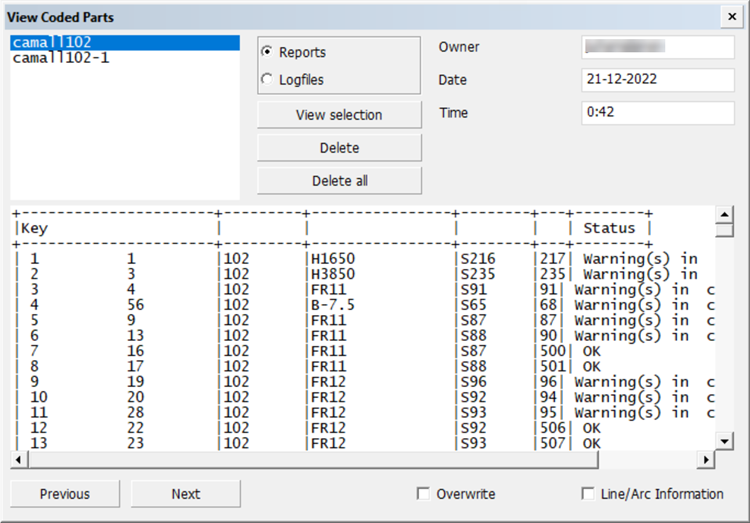Click the Date field showing 21-12-2022
This screenshot has width=750, height=523.
[x=657, y=80]
